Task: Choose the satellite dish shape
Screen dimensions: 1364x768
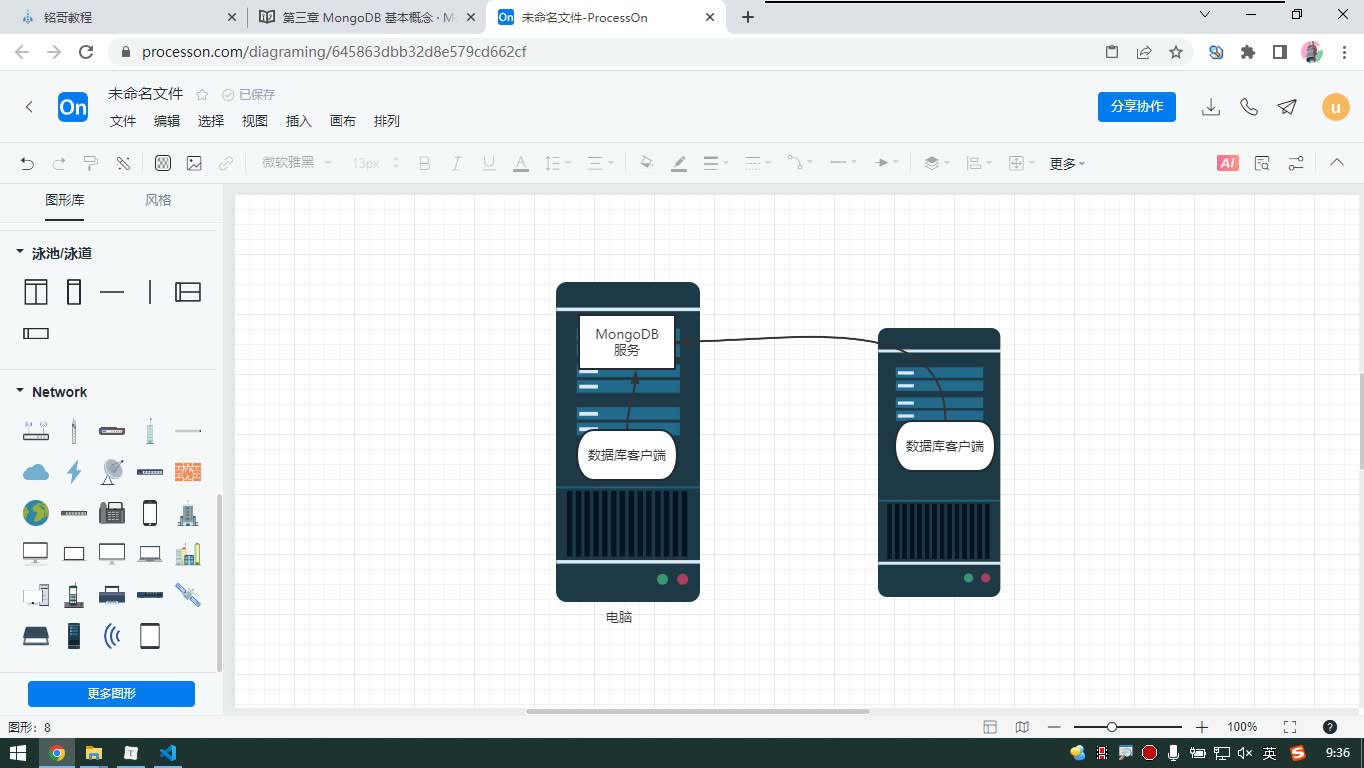Action: (112, 472)
